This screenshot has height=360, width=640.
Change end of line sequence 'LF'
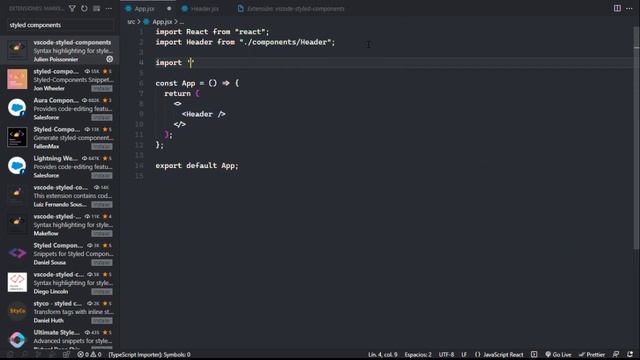pyautogui.click(x=464, y=354)
